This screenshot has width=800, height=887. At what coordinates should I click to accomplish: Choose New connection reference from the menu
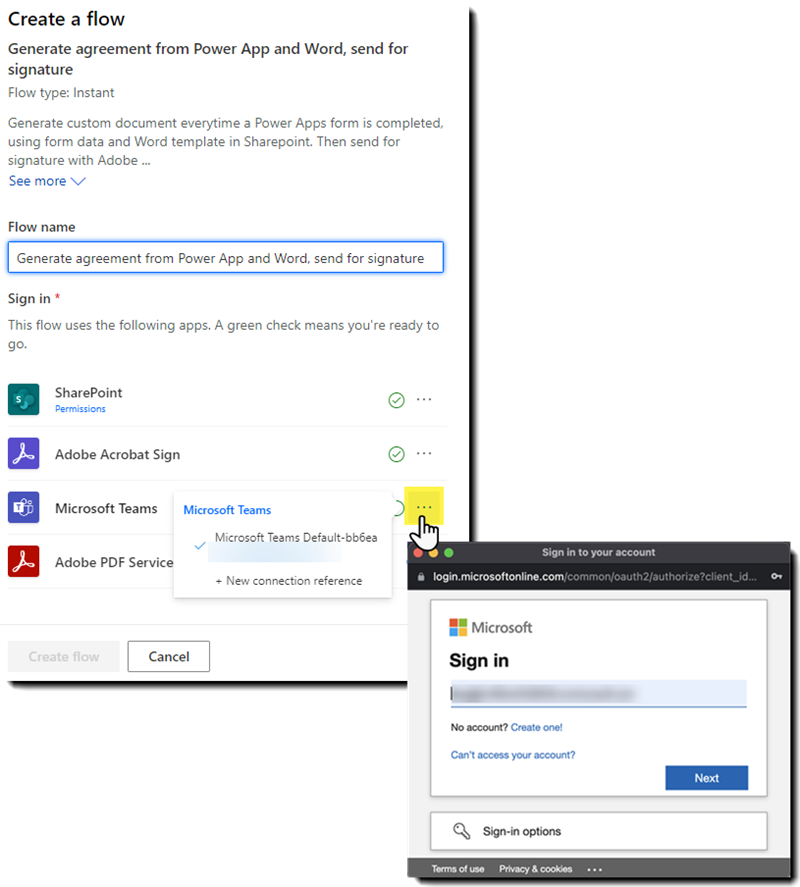coord(283,580)
